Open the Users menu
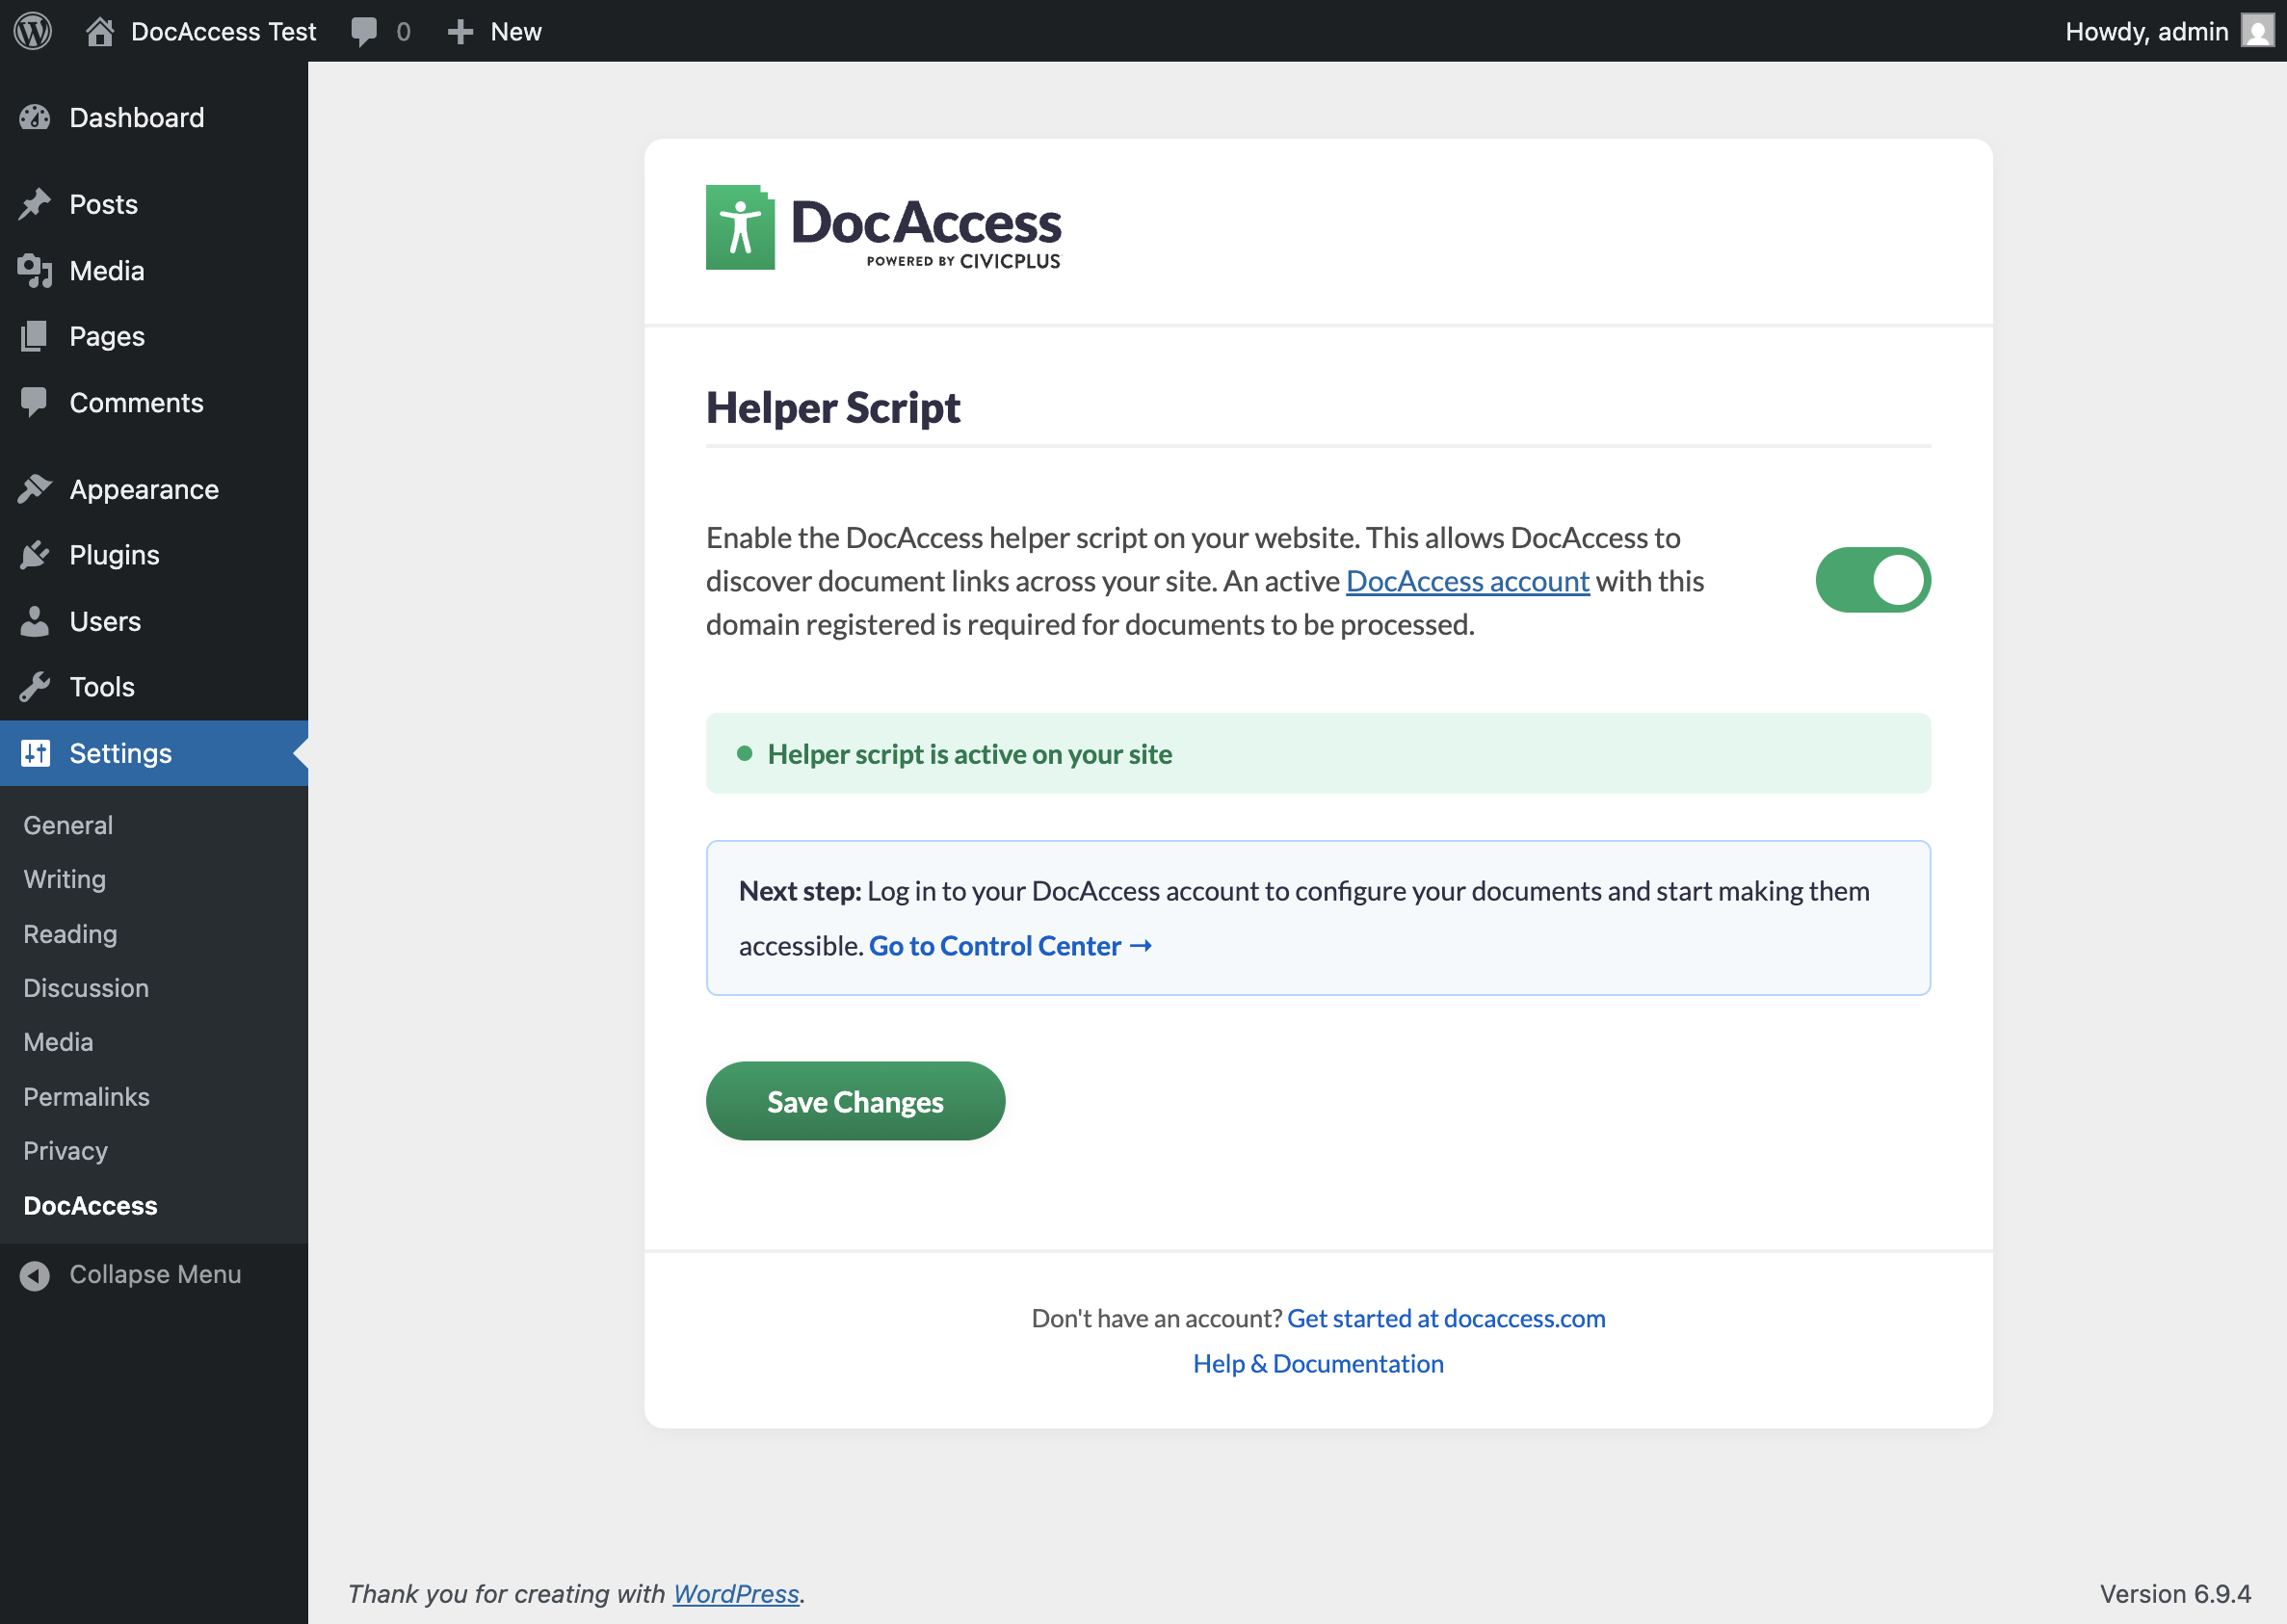Image resolution: width=2287 pixels, height=1624 pixels. coord(105,621)
